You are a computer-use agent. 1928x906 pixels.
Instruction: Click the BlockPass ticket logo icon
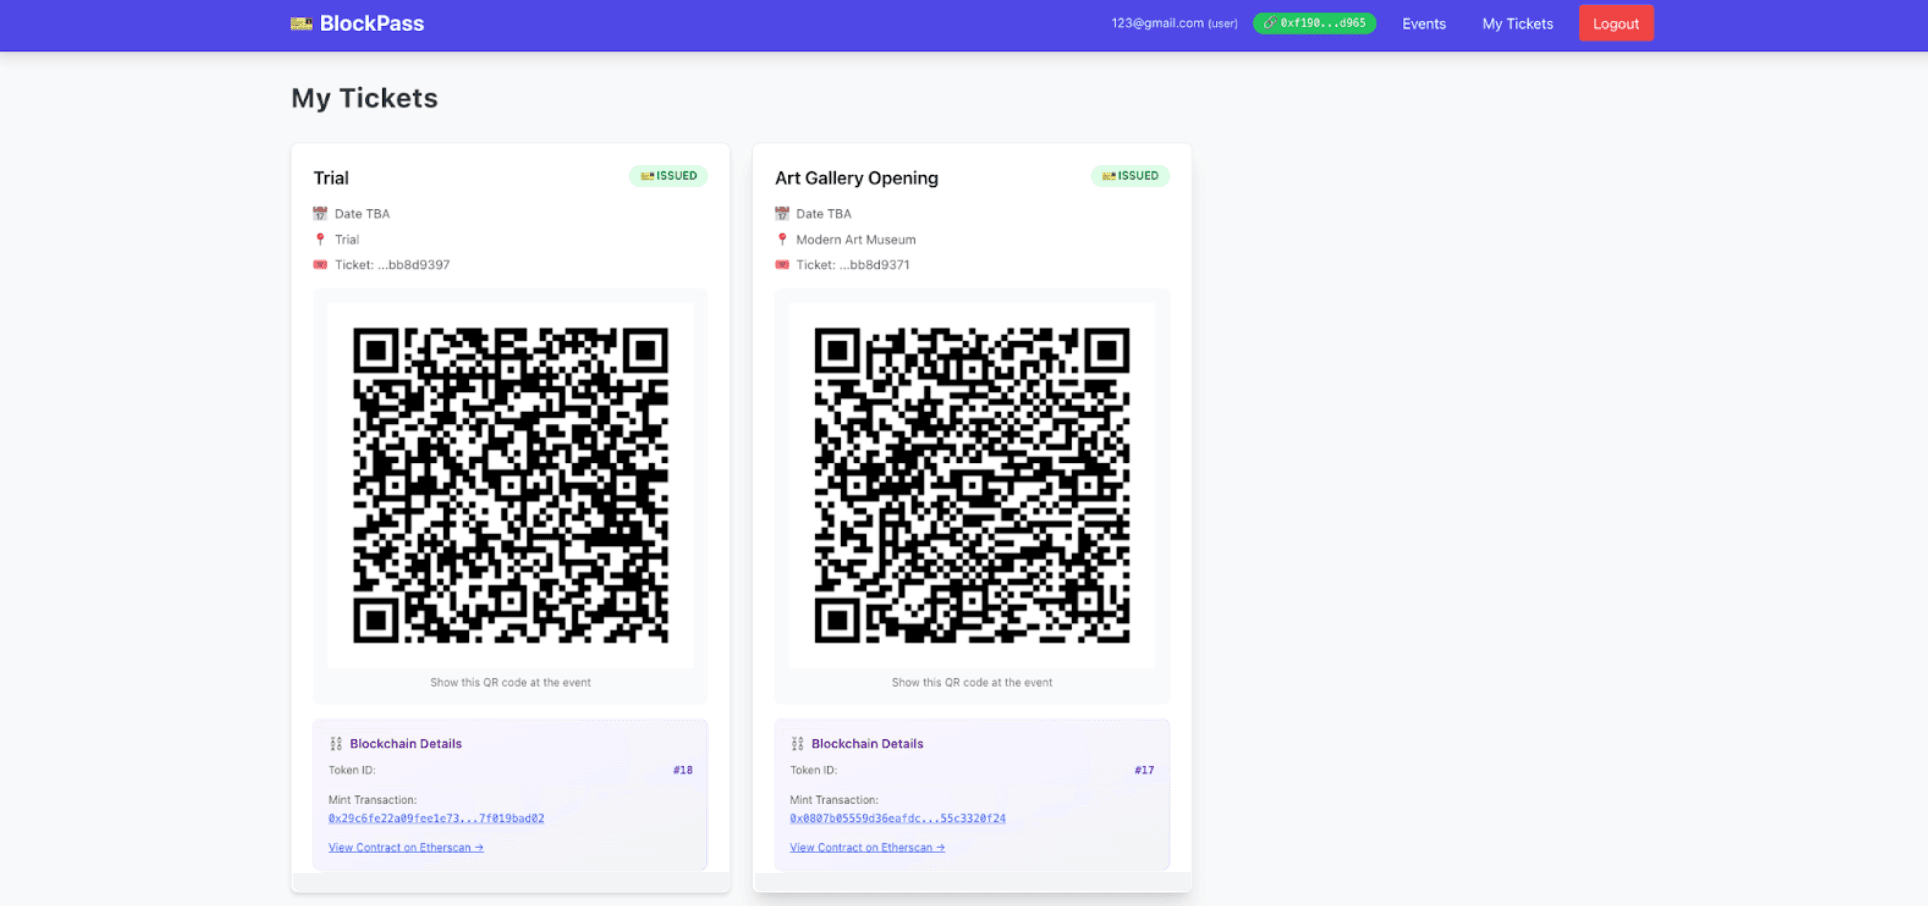point(301,23)
